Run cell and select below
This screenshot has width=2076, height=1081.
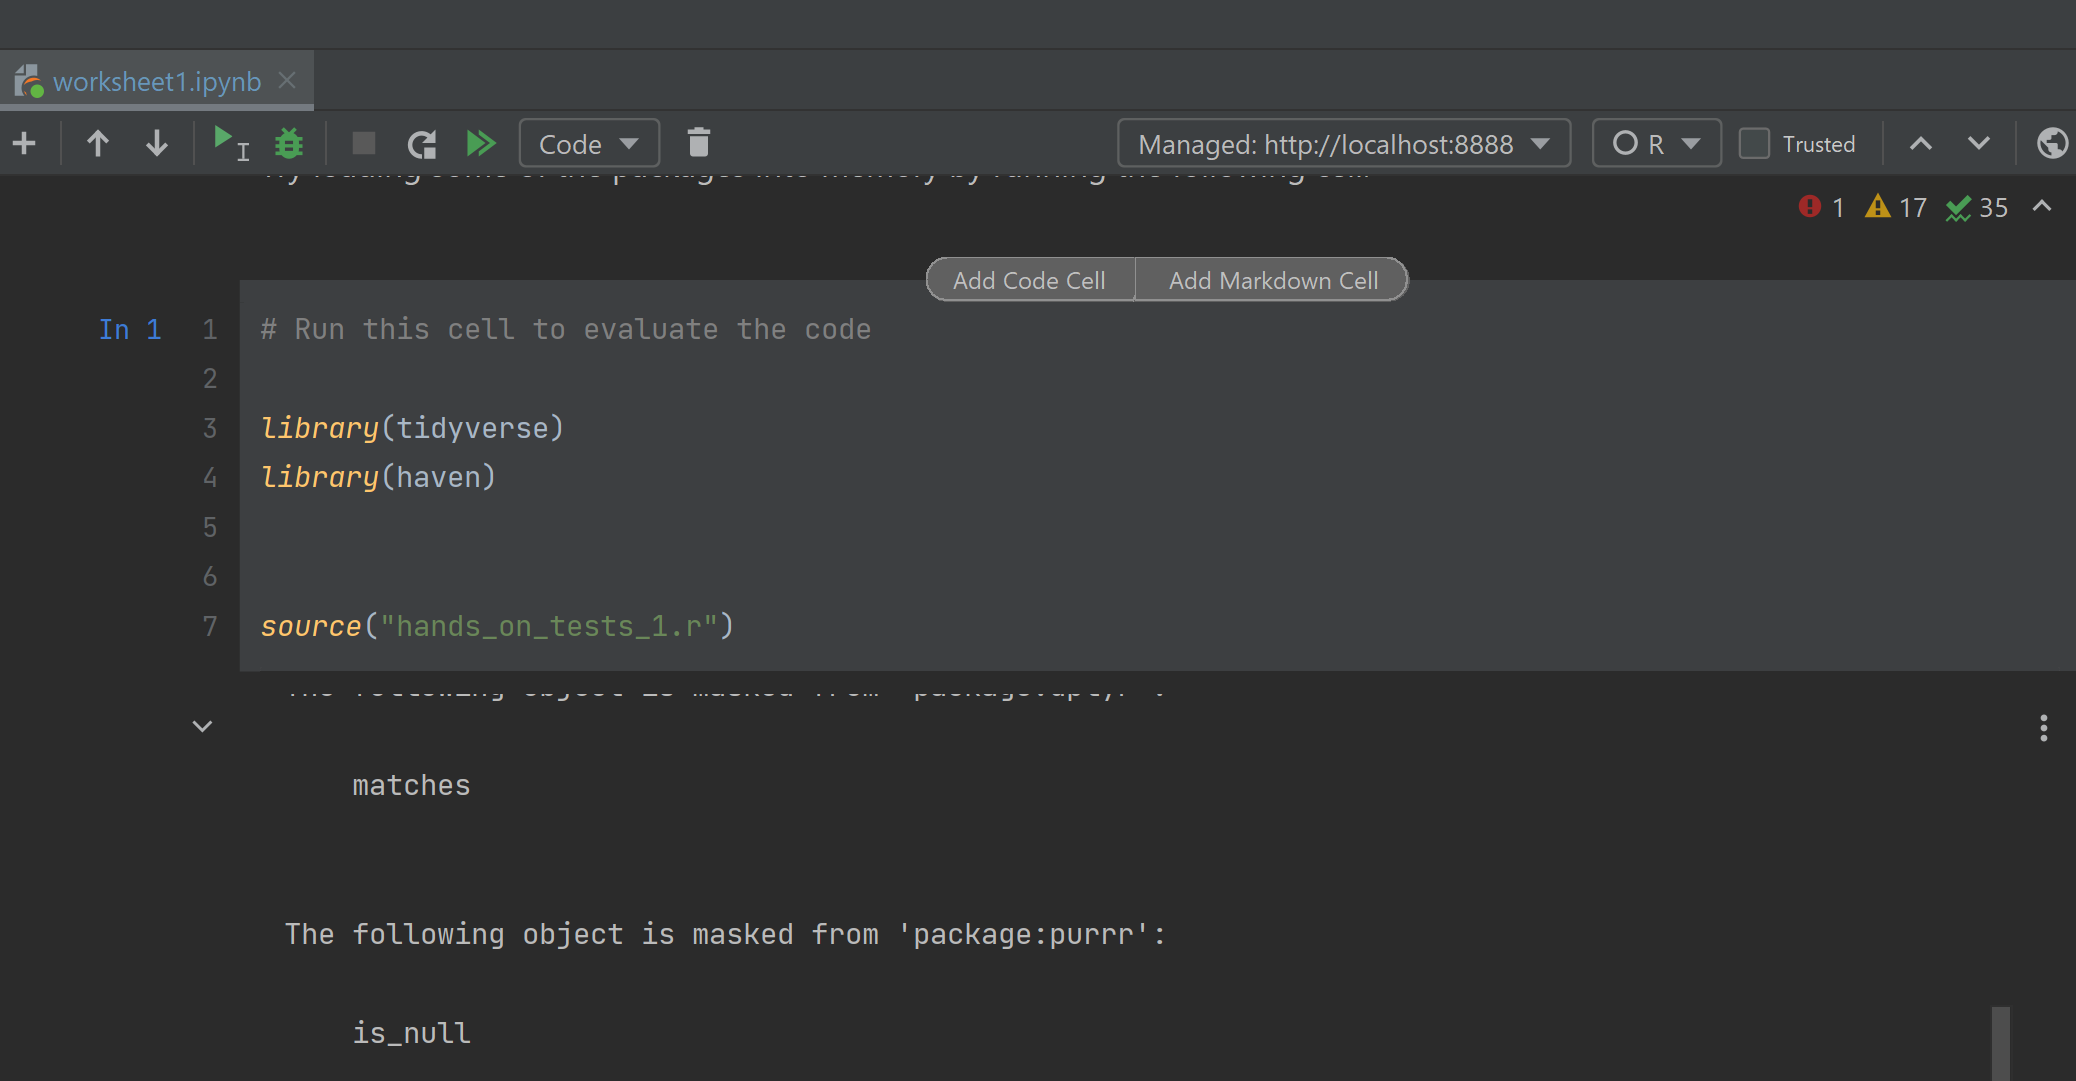(230, 143)
